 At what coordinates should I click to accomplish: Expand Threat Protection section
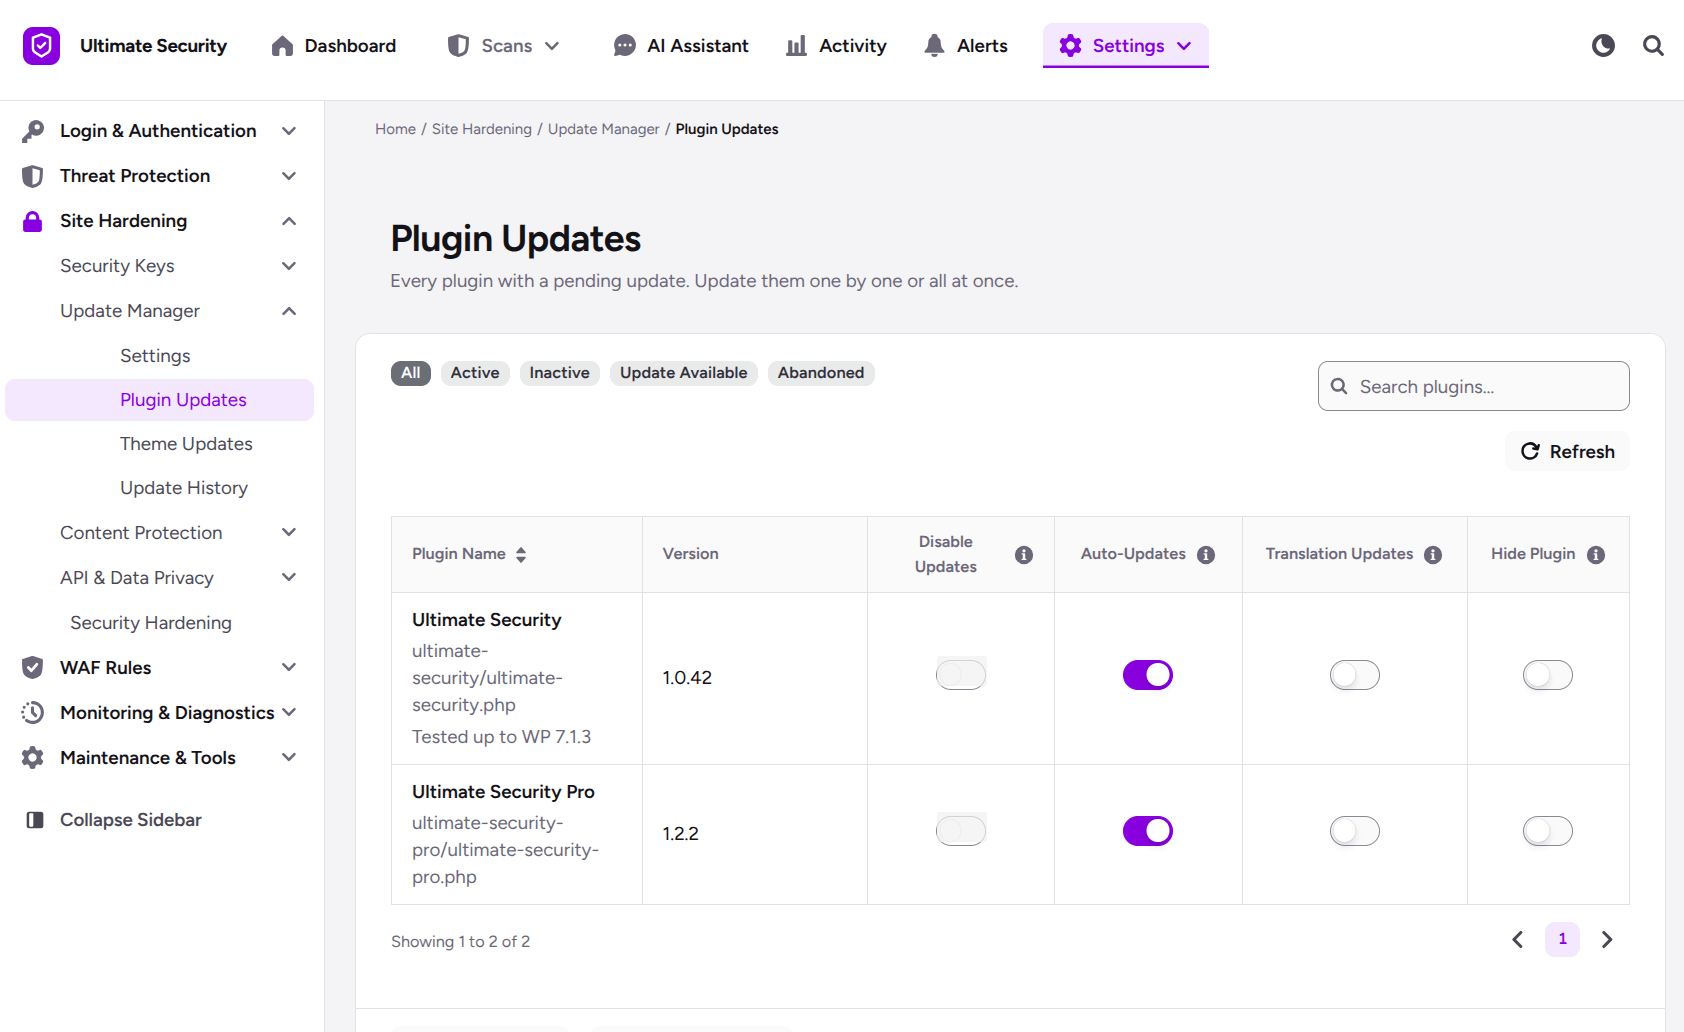tap(160, 176)
